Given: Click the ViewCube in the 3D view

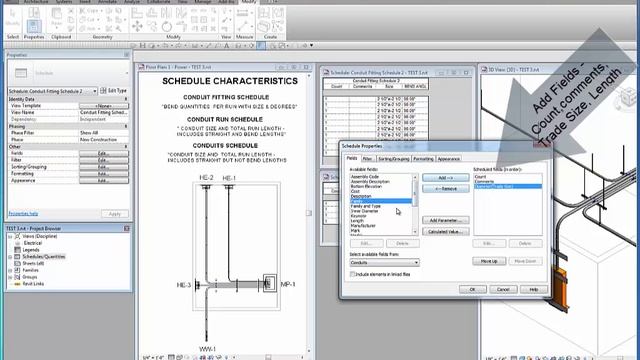Looking at the screenshot, I should coord(627,98).
